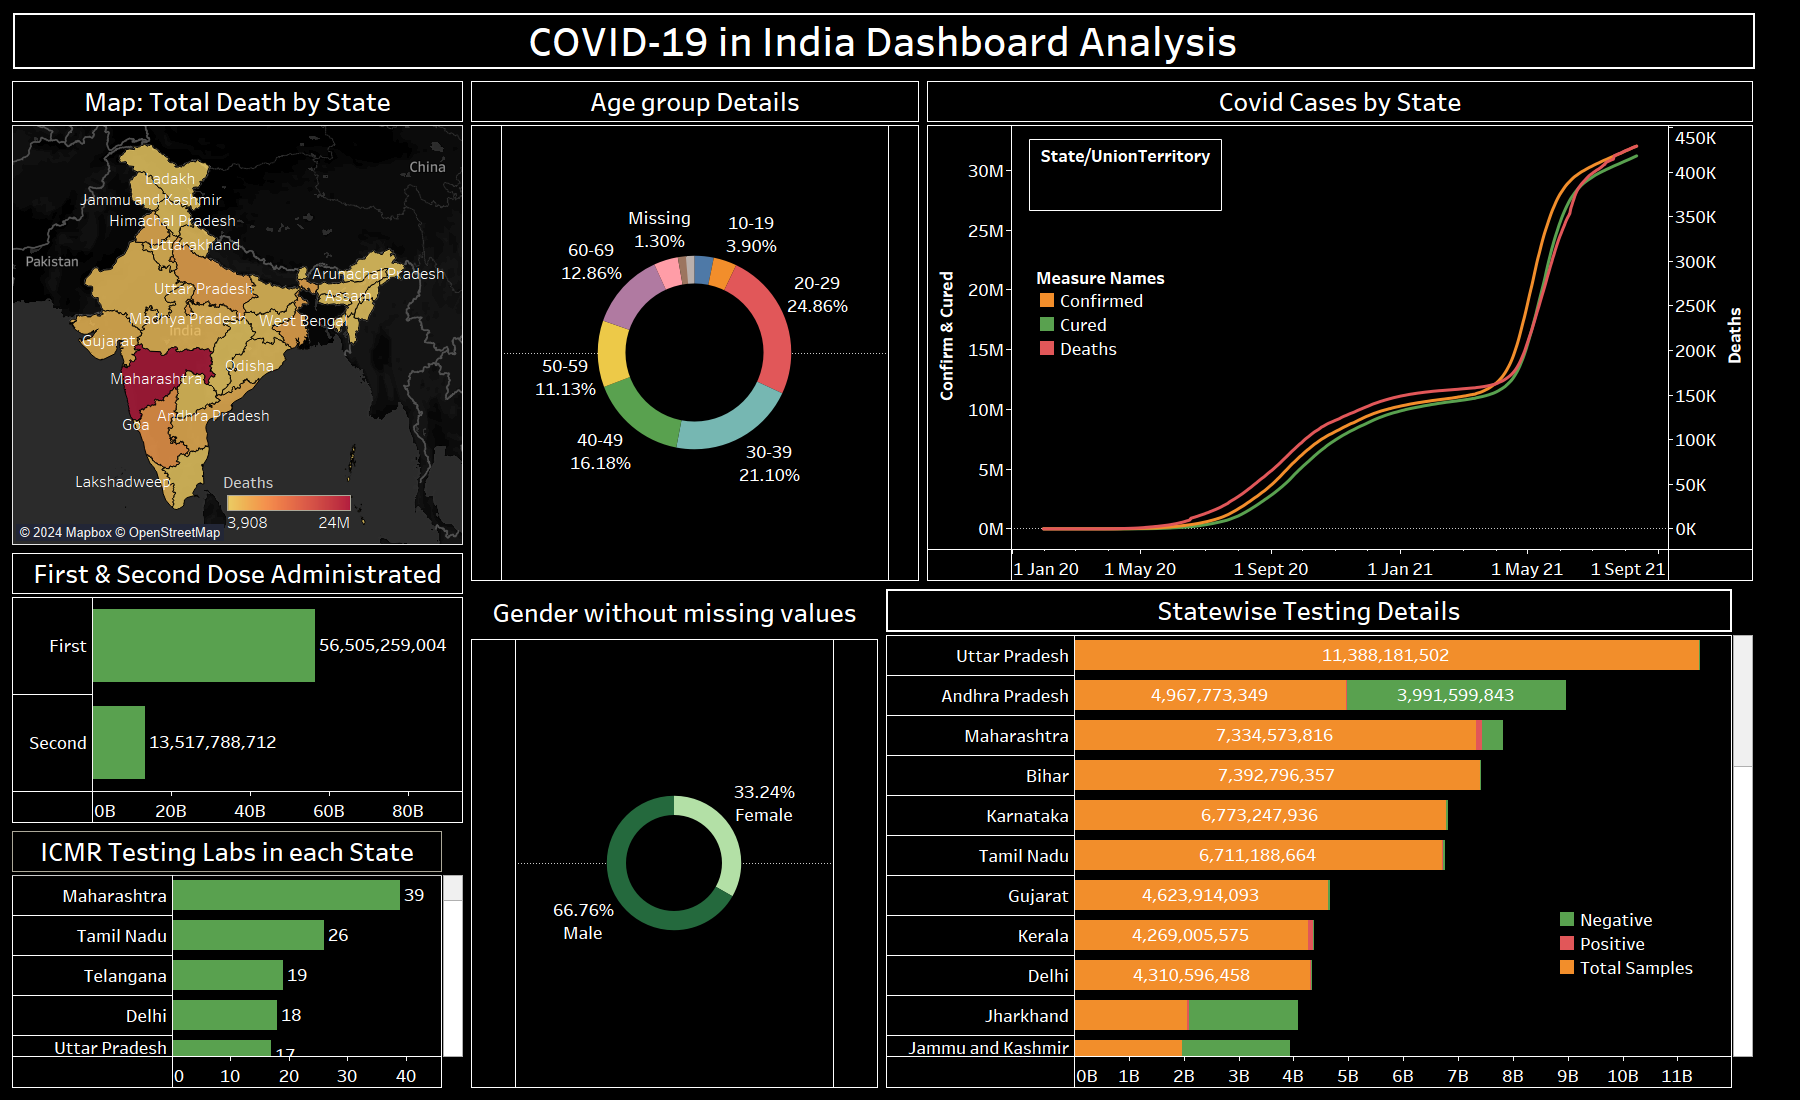Click the Ladakh label on the map
The image size is (1800, 1100).
click(x=170, y=179)
